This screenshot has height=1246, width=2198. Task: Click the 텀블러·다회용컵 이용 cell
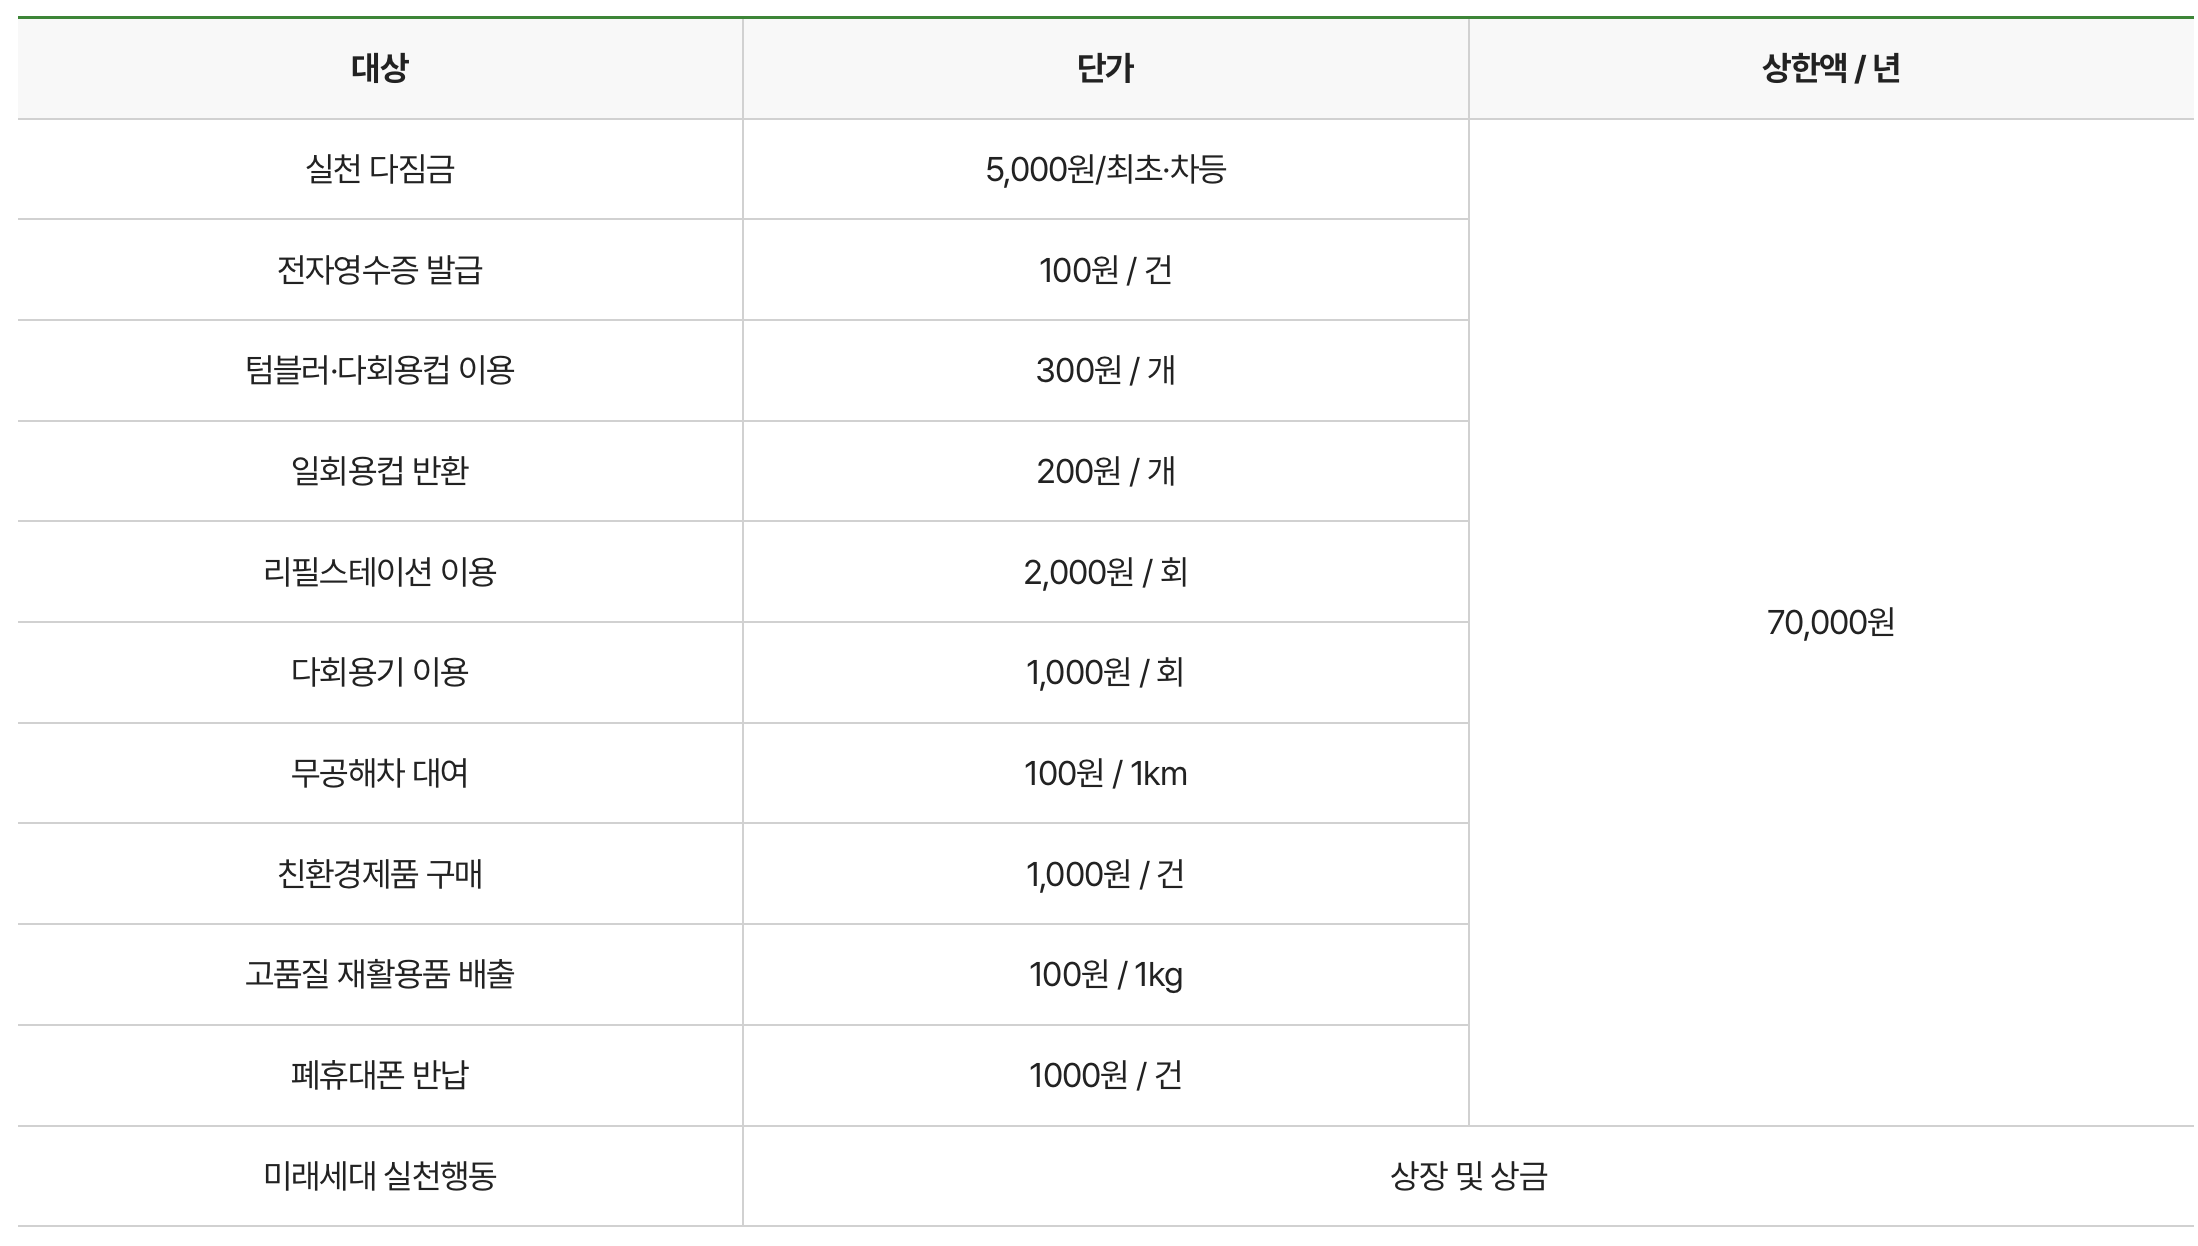[x=380, y=371]
